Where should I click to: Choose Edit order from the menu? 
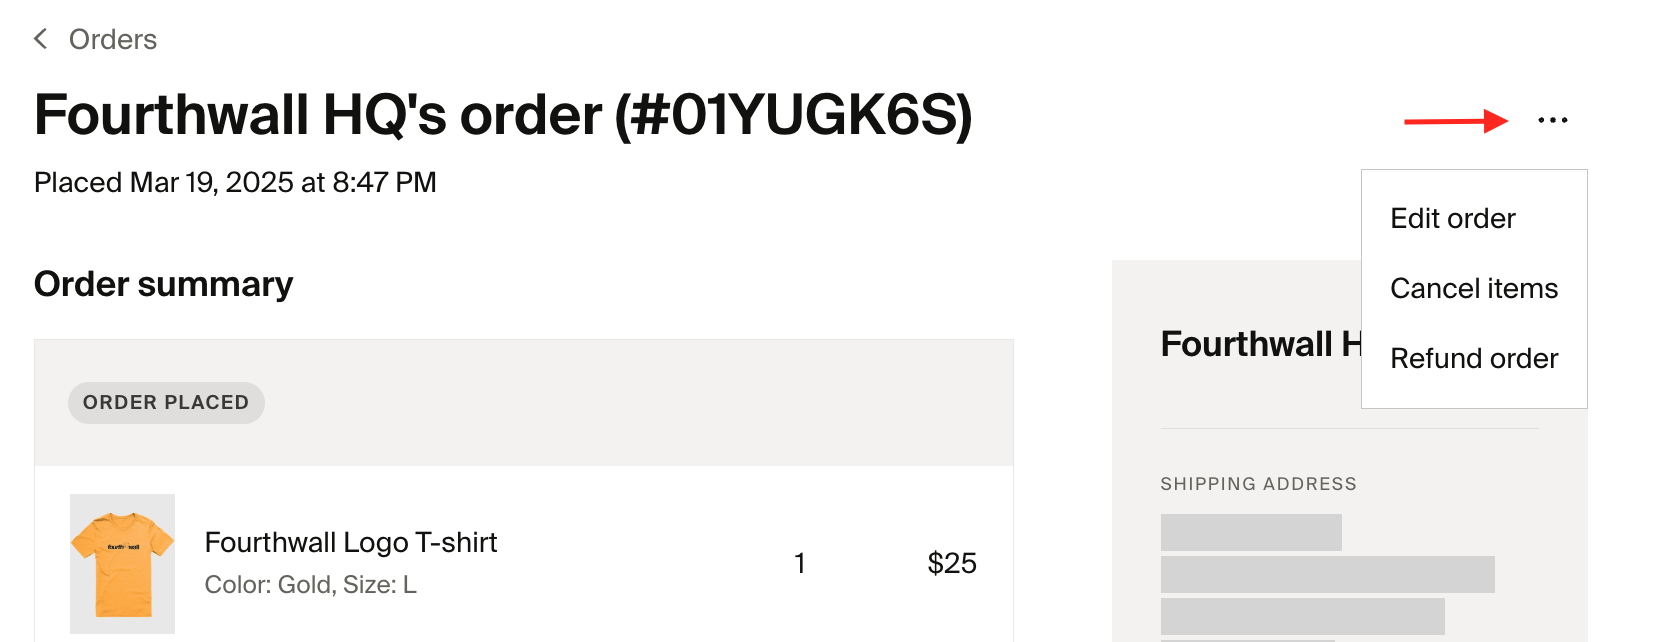[x=1452, y=218]
